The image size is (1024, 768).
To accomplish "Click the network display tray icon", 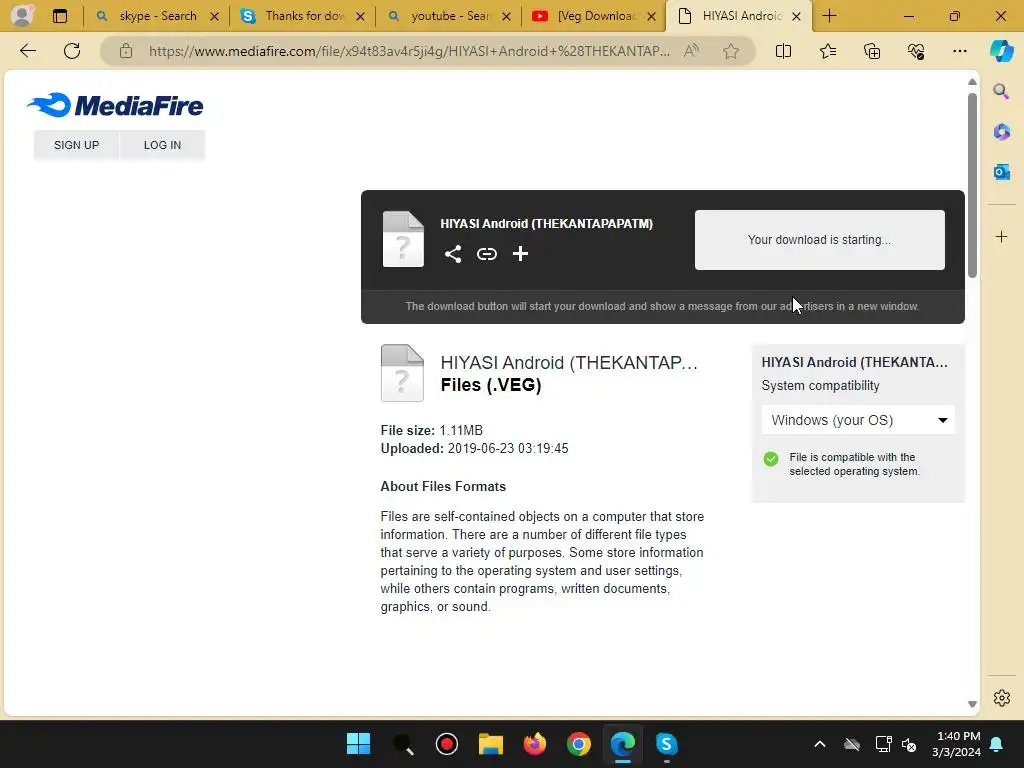I will pos(883,744).
